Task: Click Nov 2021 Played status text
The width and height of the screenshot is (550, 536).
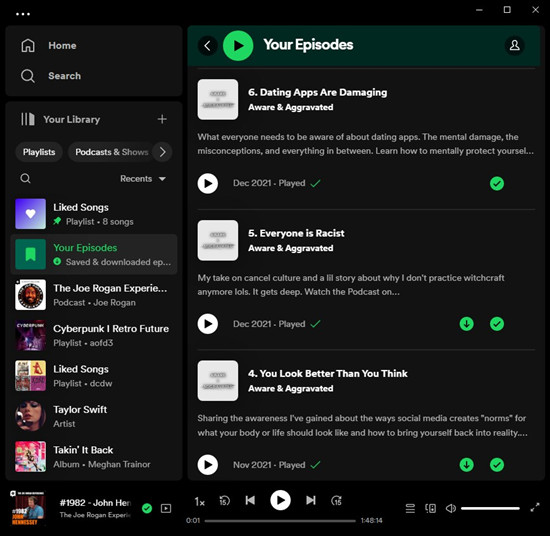Action: pos(269,465)
